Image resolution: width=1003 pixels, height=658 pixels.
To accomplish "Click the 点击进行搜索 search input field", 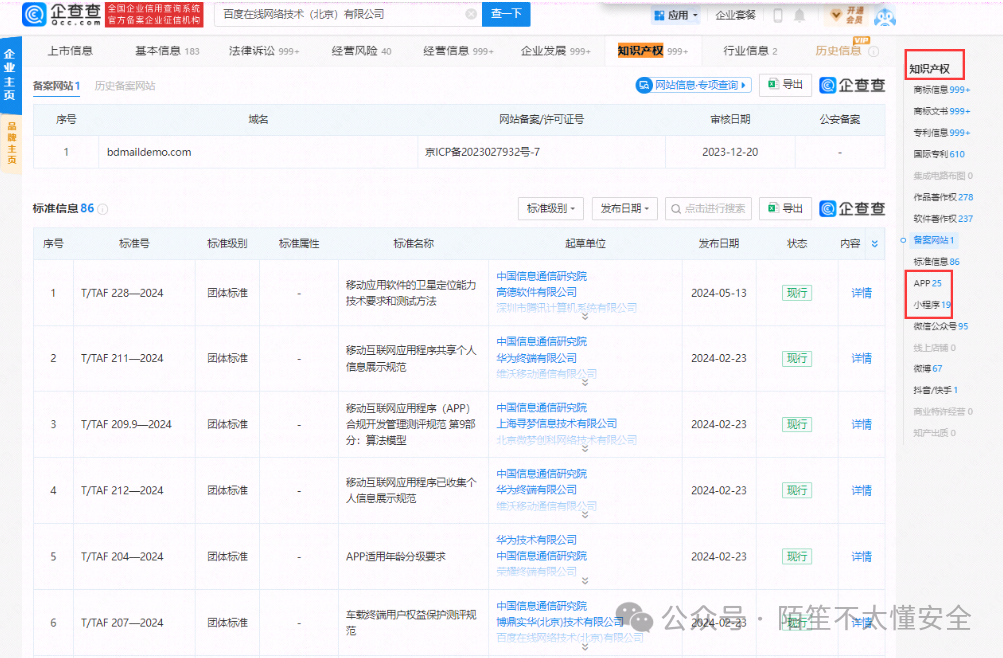I will (x=710, y=208).
